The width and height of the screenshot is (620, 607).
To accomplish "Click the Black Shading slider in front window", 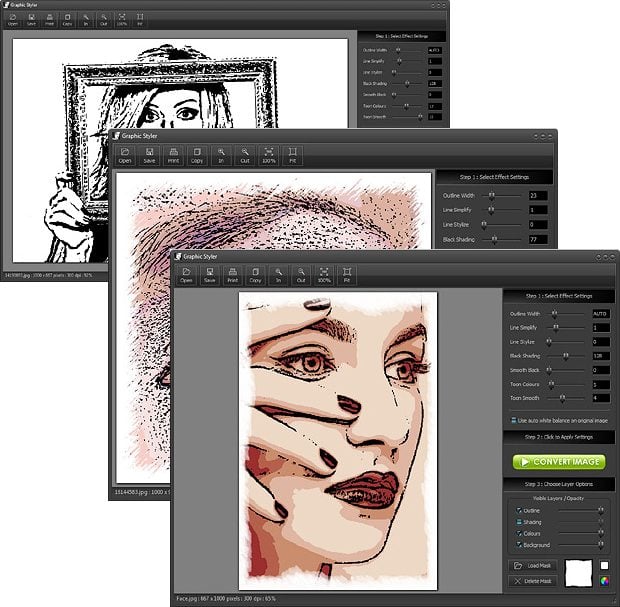I will (x=565, y=355).
